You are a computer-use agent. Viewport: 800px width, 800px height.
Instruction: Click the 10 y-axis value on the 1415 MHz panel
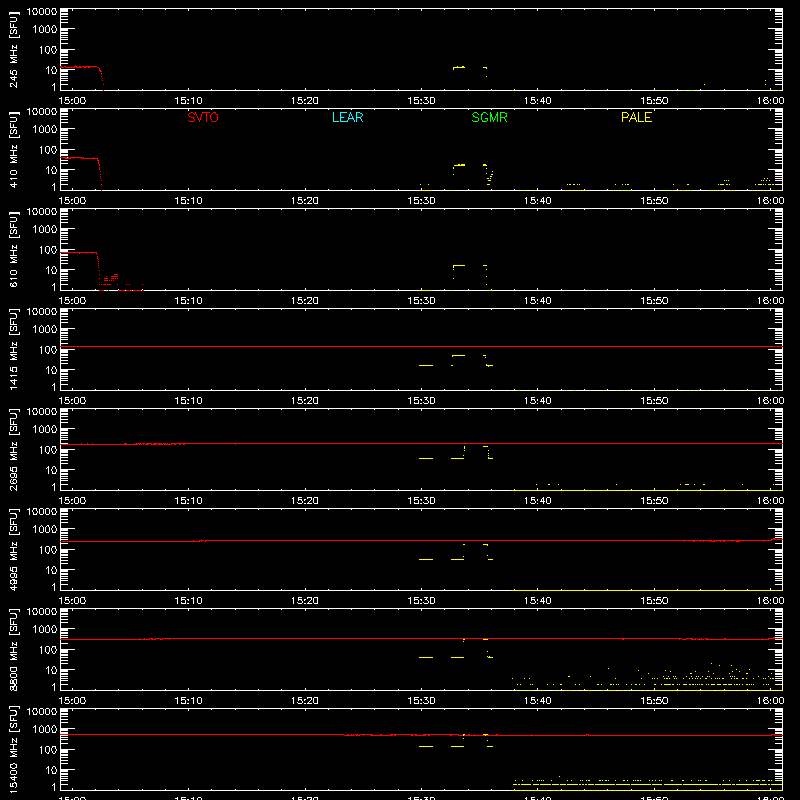coord(51,370)
